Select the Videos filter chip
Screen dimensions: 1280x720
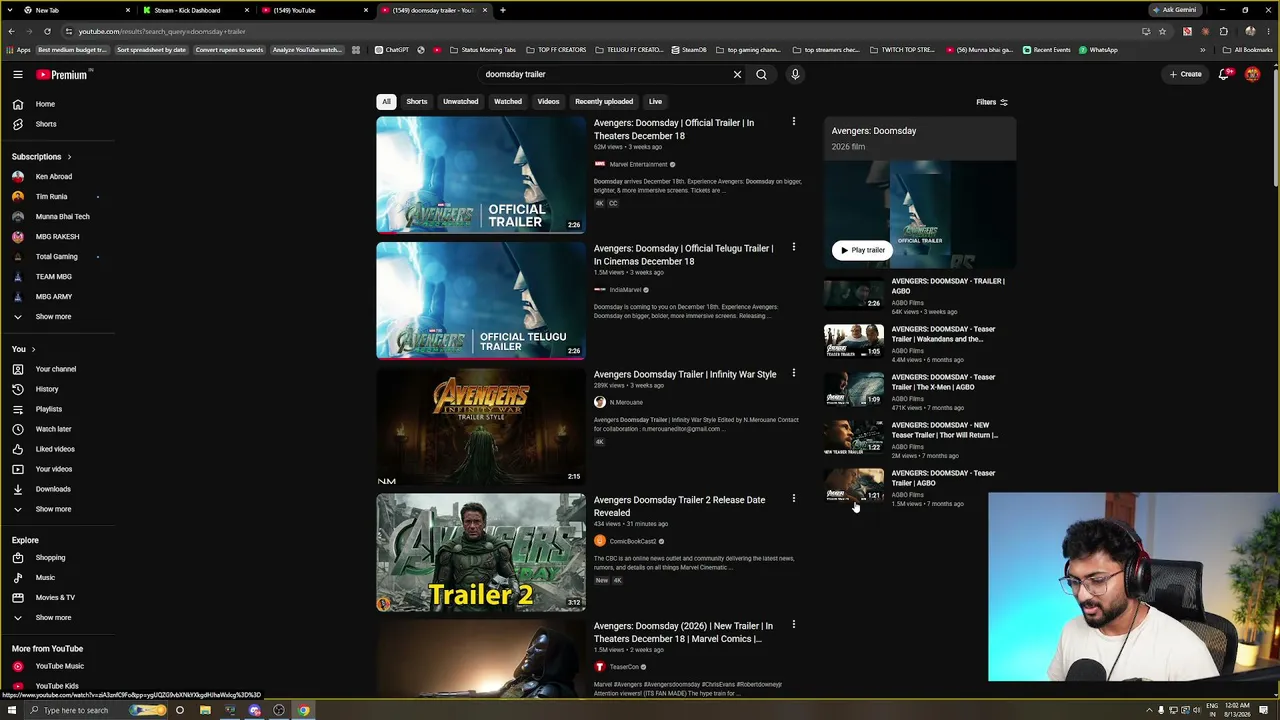click(548, 101)
